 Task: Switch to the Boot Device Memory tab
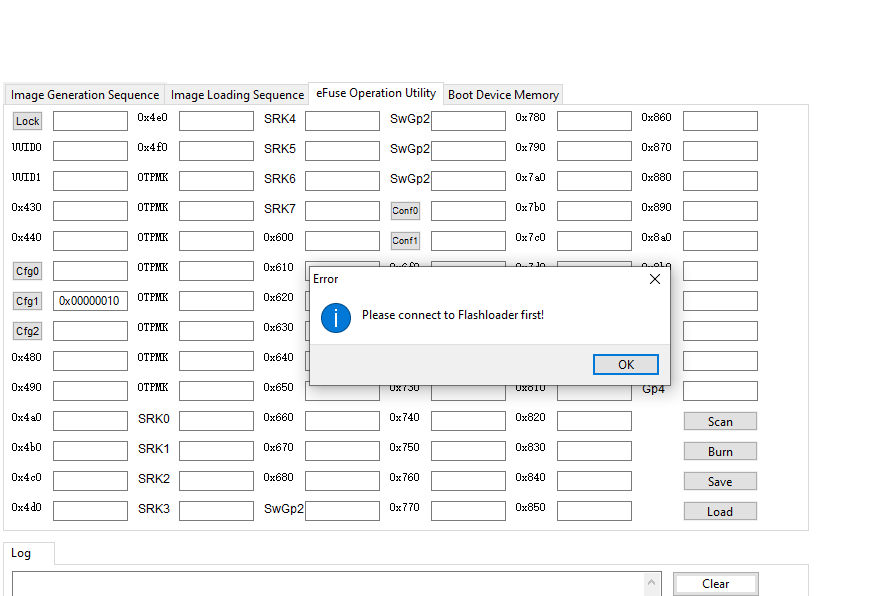pyautogui.click(x=503, y=94)
